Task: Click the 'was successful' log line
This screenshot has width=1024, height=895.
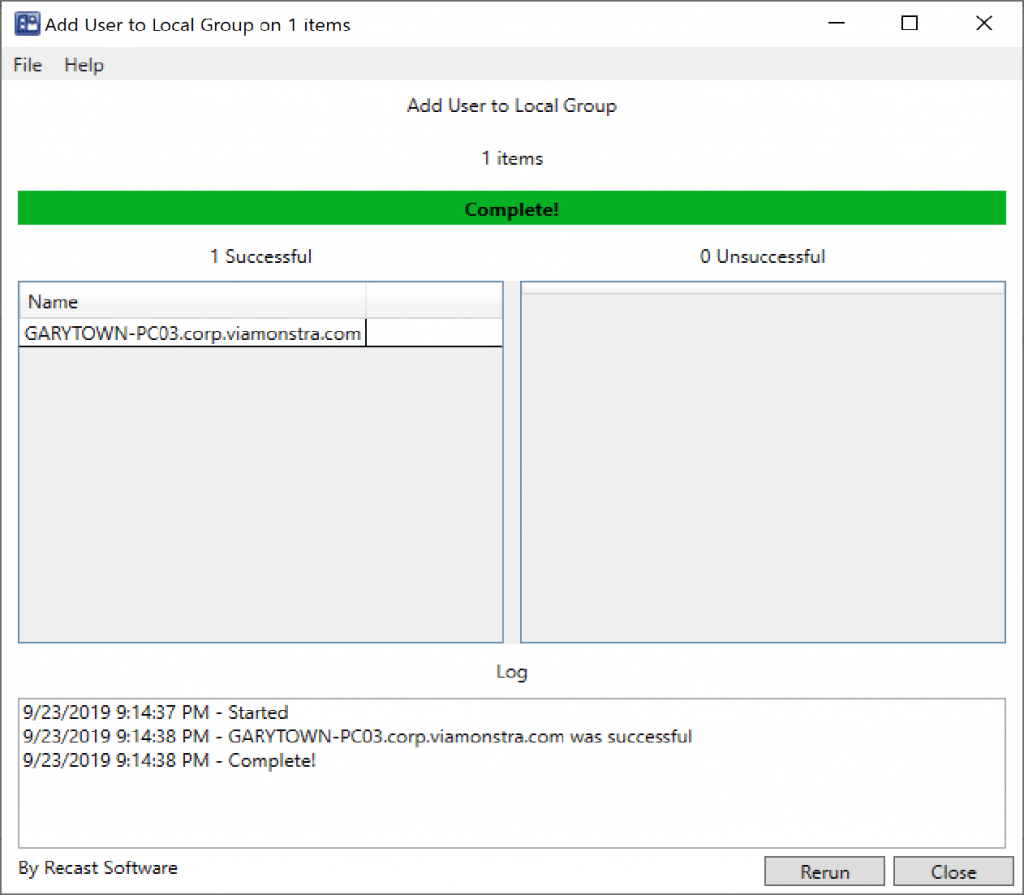Action: click(357, 737)
